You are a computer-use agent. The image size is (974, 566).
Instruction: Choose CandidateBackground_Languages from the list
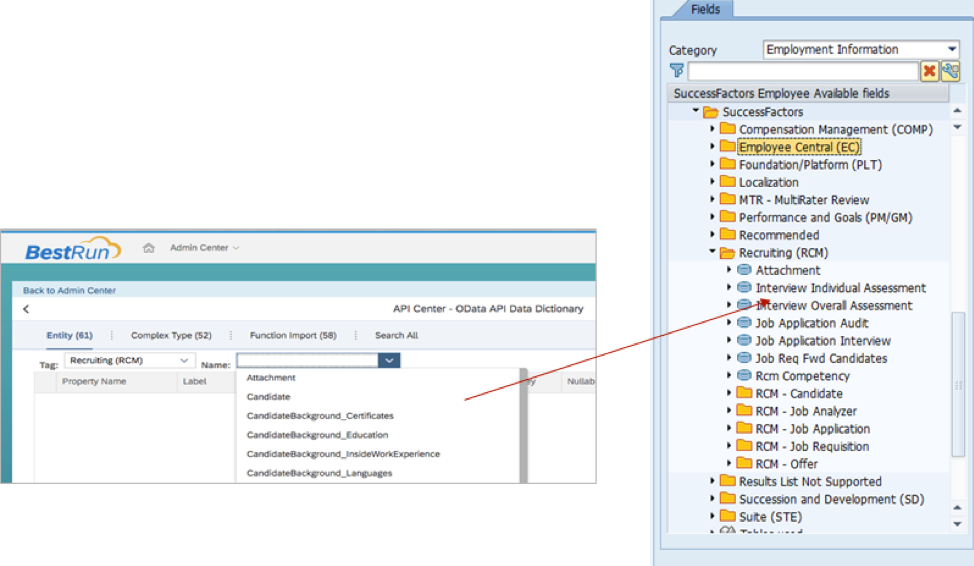pyautogui.click(x=319, y=473)
